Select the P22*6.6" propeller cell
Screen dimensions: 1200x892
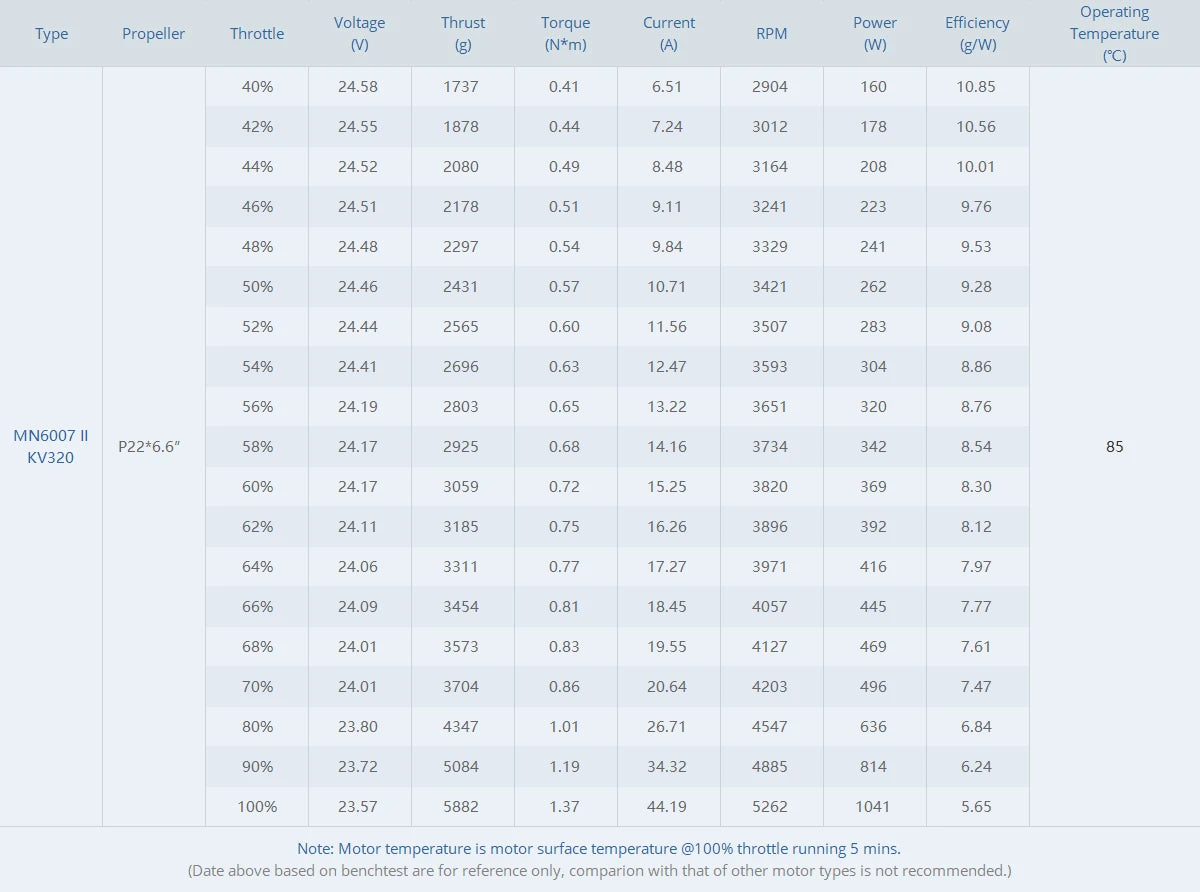click(x=149, y=447)
